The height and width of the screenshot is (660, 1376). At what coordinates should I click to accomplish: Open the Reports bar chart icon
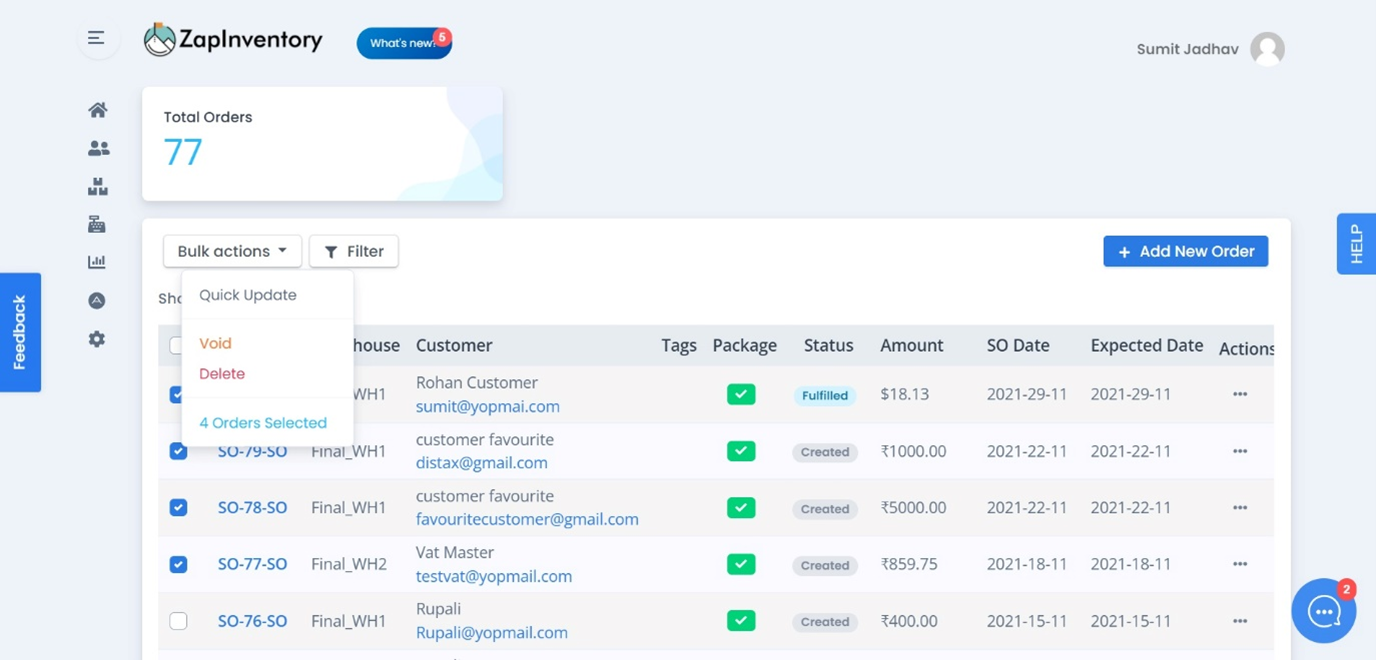[97, 262]
